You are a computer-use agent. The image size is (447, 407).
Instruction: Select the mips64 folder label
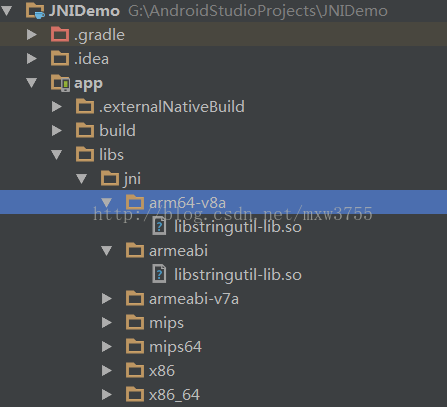(x=175, y=347)
